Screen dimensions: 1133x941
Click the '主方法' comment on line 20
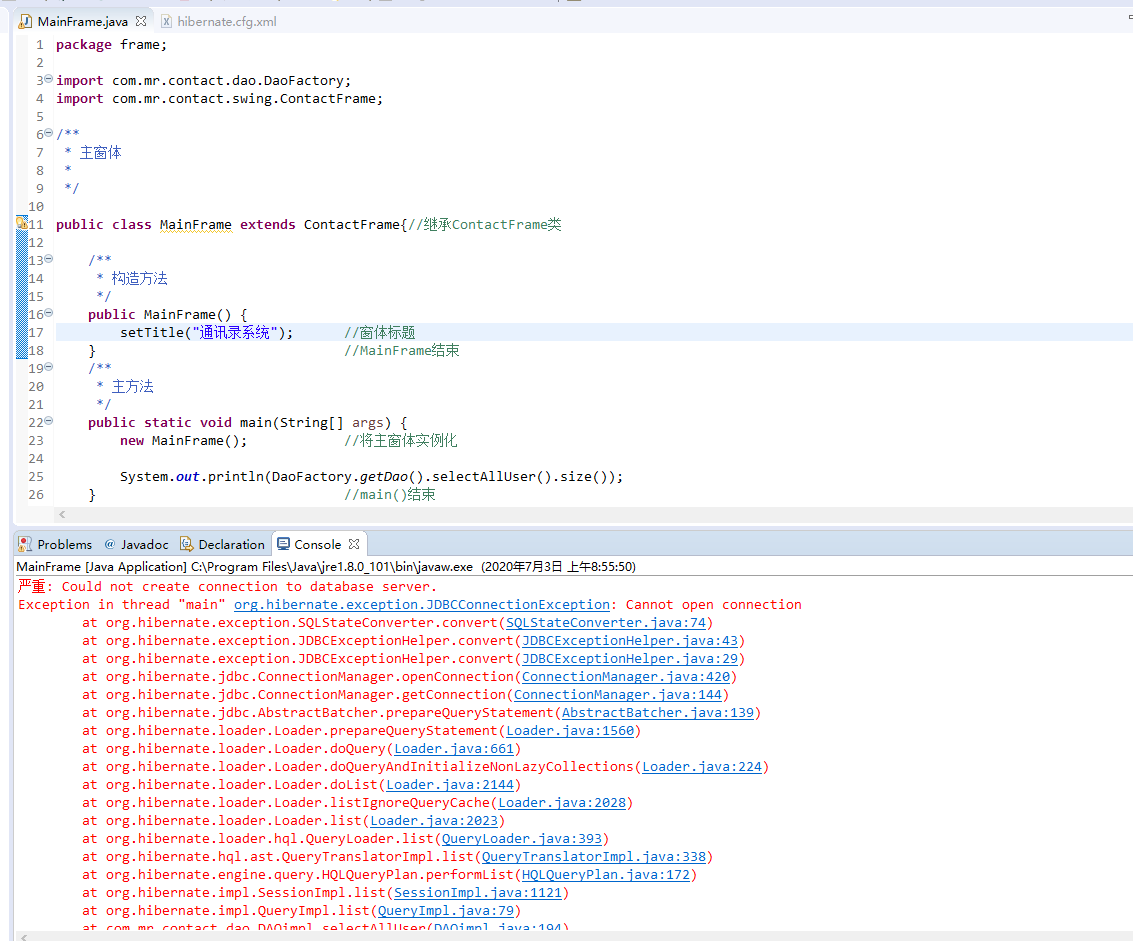click(x=132, y=386)
